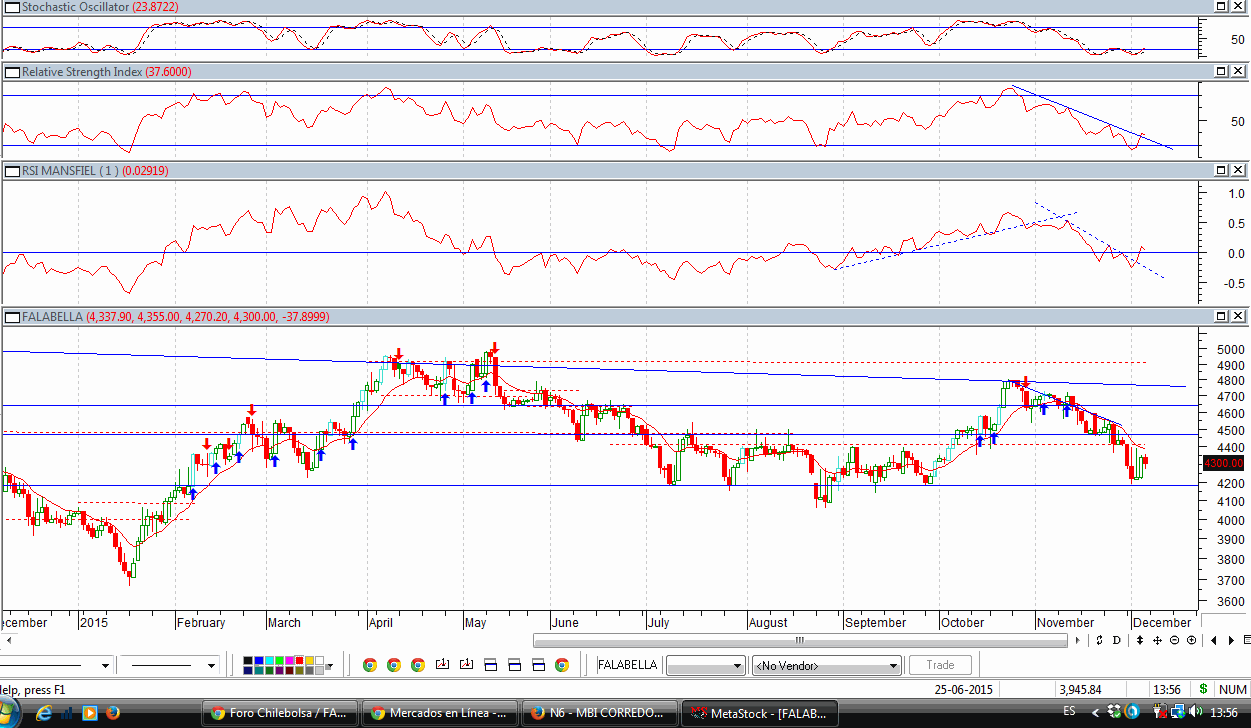Expand the color palette dropdown arrow
Viewport: 1251px width, 728px height.
[x=329, y=665]
